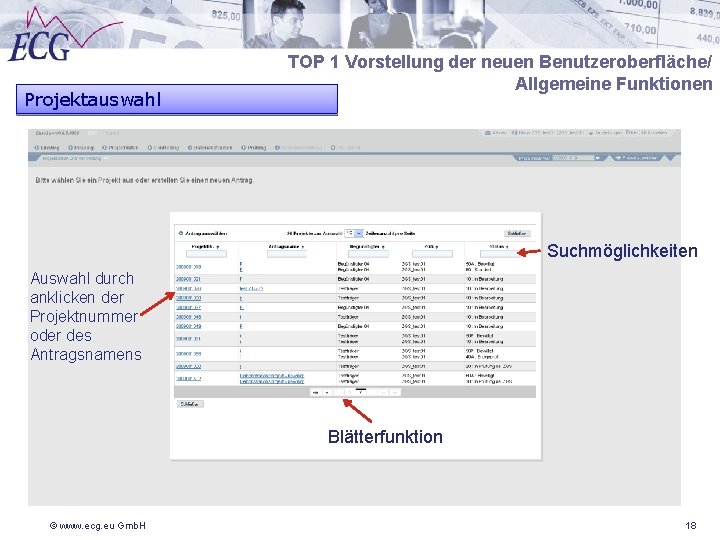The image size is (720, 540).
Task: Go to the first page in the pager
Action: 315,393
